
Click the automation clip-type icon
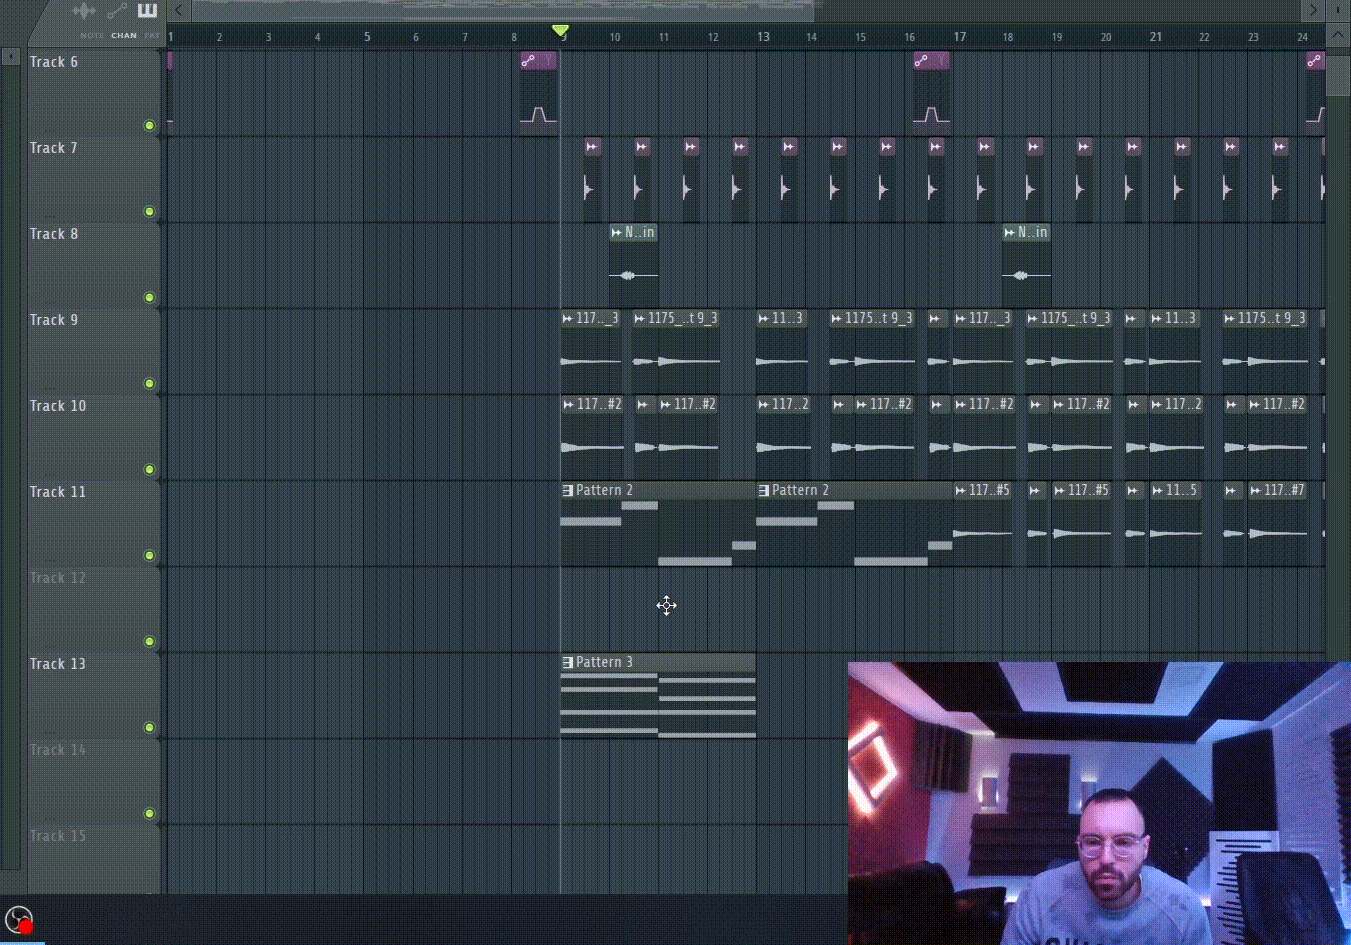[117, 11]
